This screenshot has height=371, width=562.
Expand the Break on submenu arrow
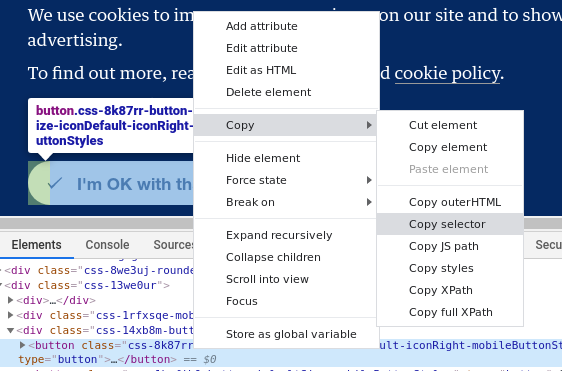(369, 202)
